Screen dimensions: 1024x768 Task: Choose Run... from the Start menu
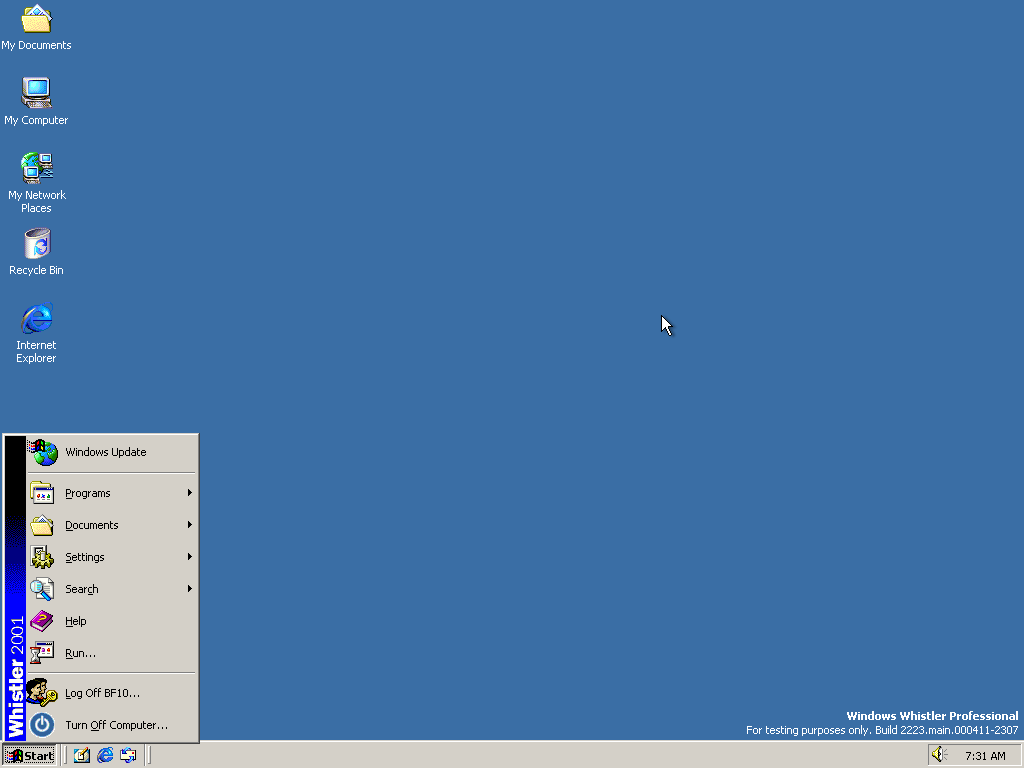(112, 653)
